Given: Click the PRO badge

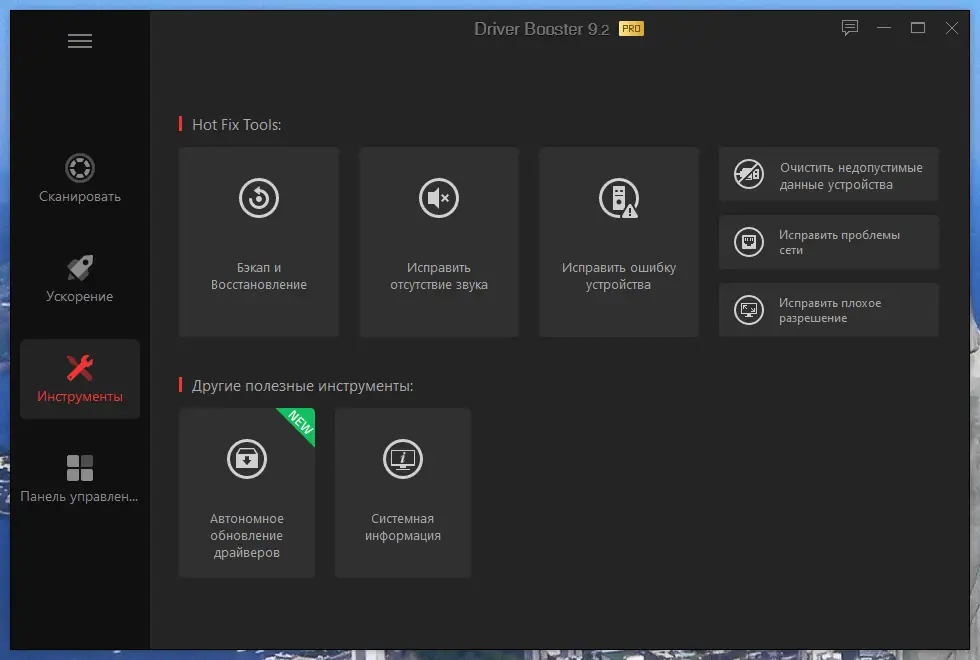Looking at the screenshot, I should coord(631,29).
